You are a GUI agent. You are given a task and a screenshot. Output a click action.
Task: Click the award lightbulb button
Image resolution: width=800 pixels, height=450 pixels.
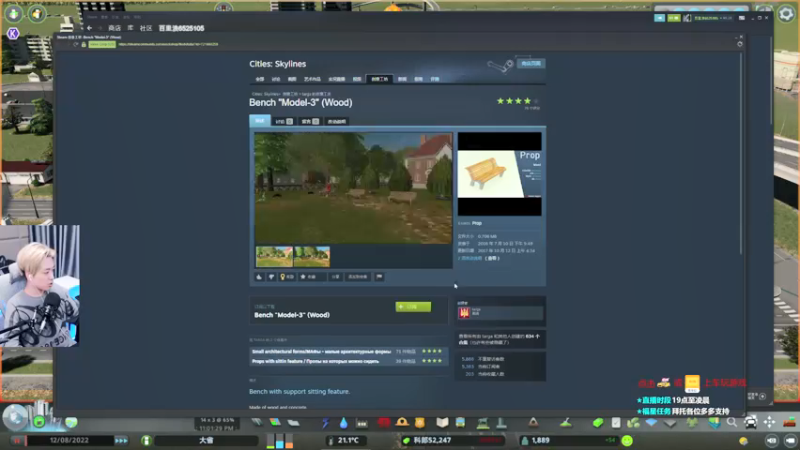click(x=287, y=277)
